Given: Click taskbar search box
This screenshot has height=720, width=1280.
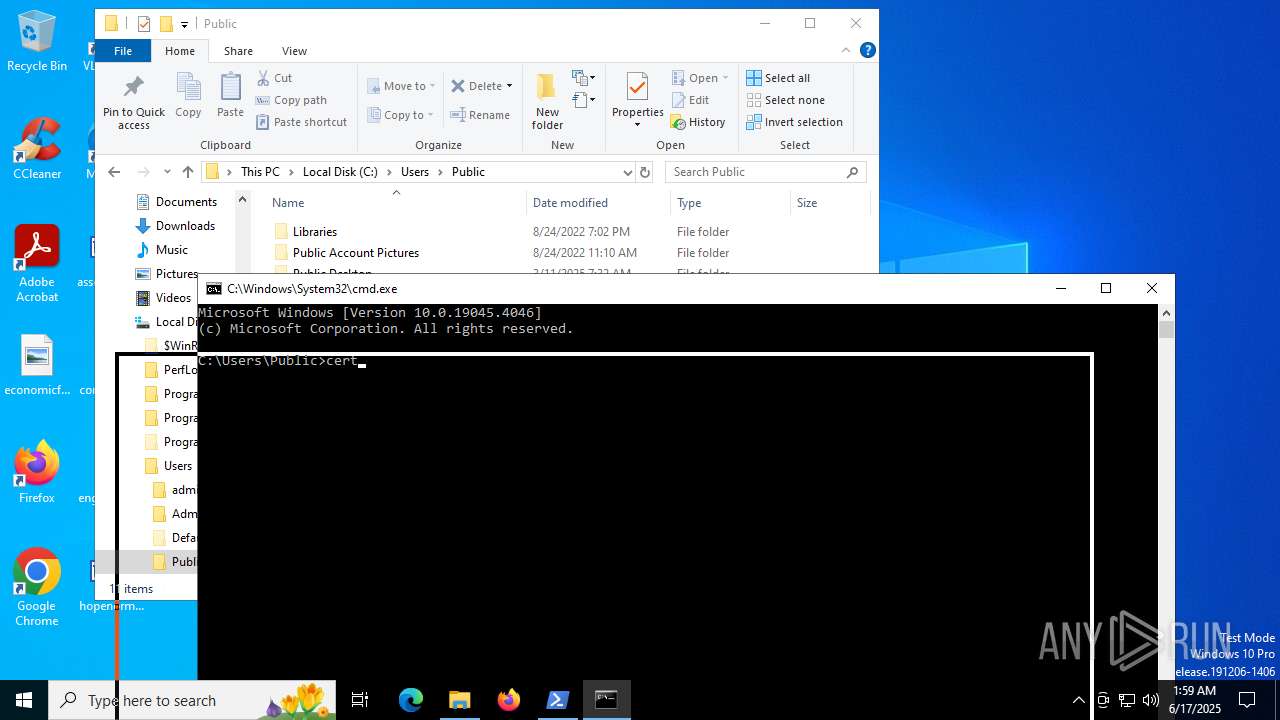Looking at the screenshot, I should (x=194, y=700).
